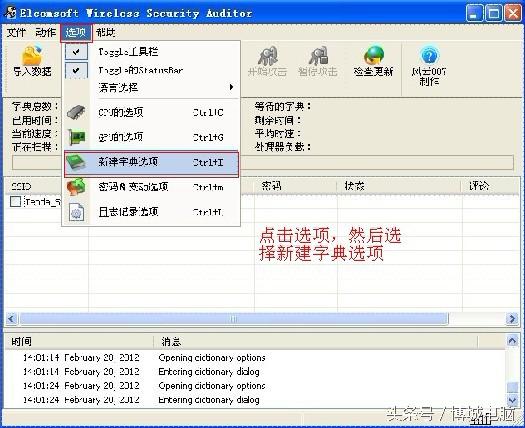
Task: Expand the 语言选择 language submenu arrow
Action: pos(231,87)
